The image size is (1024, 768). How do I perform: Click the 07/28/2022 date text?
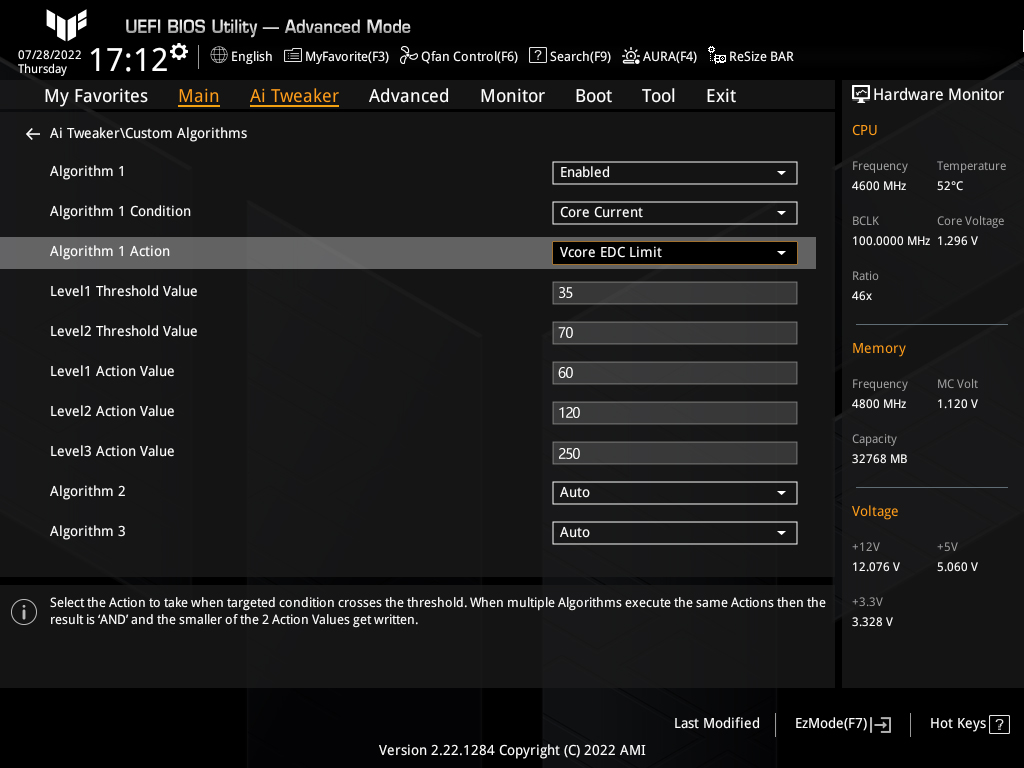click(49, 55)
